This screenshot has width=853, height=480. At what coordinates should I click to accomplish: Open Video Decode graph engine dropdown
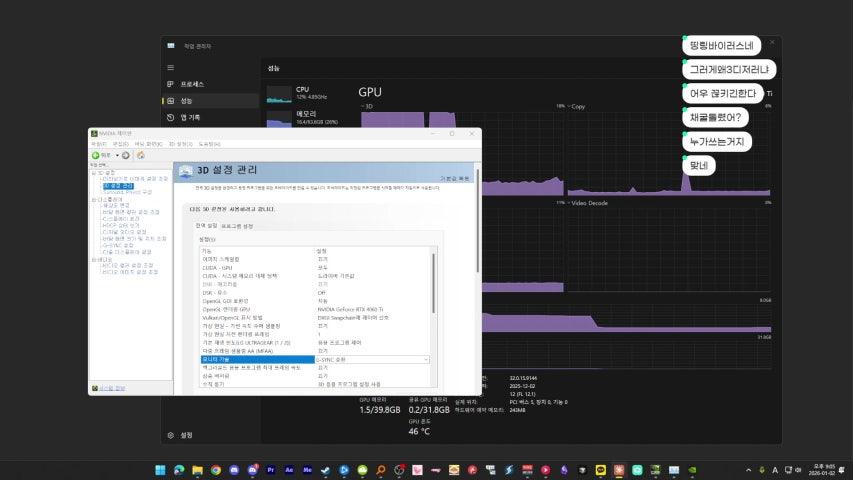(588, 203)
